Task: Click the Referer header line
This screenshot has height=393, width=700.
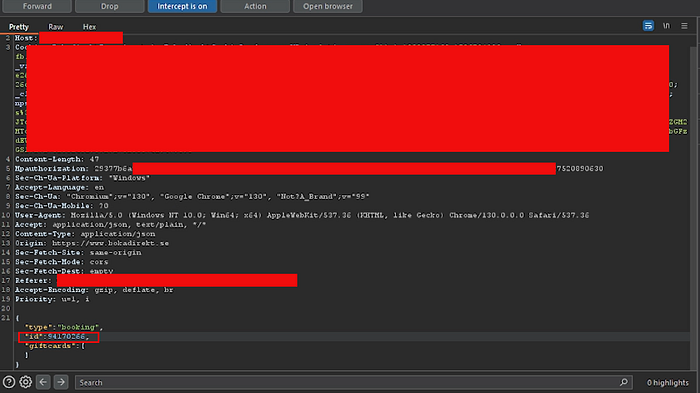Action: click(x=156, y=280)
